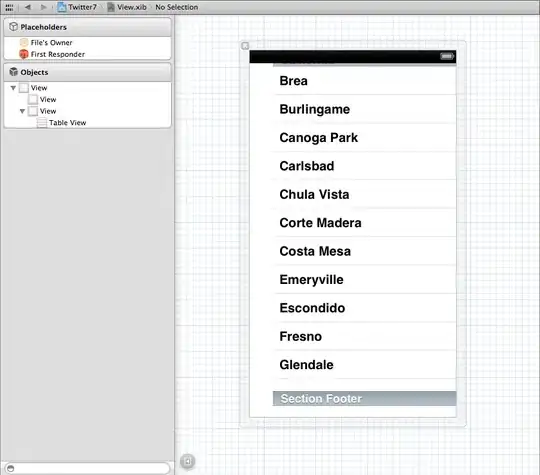Go forward with the right arrow

click(x=43, y=7)
